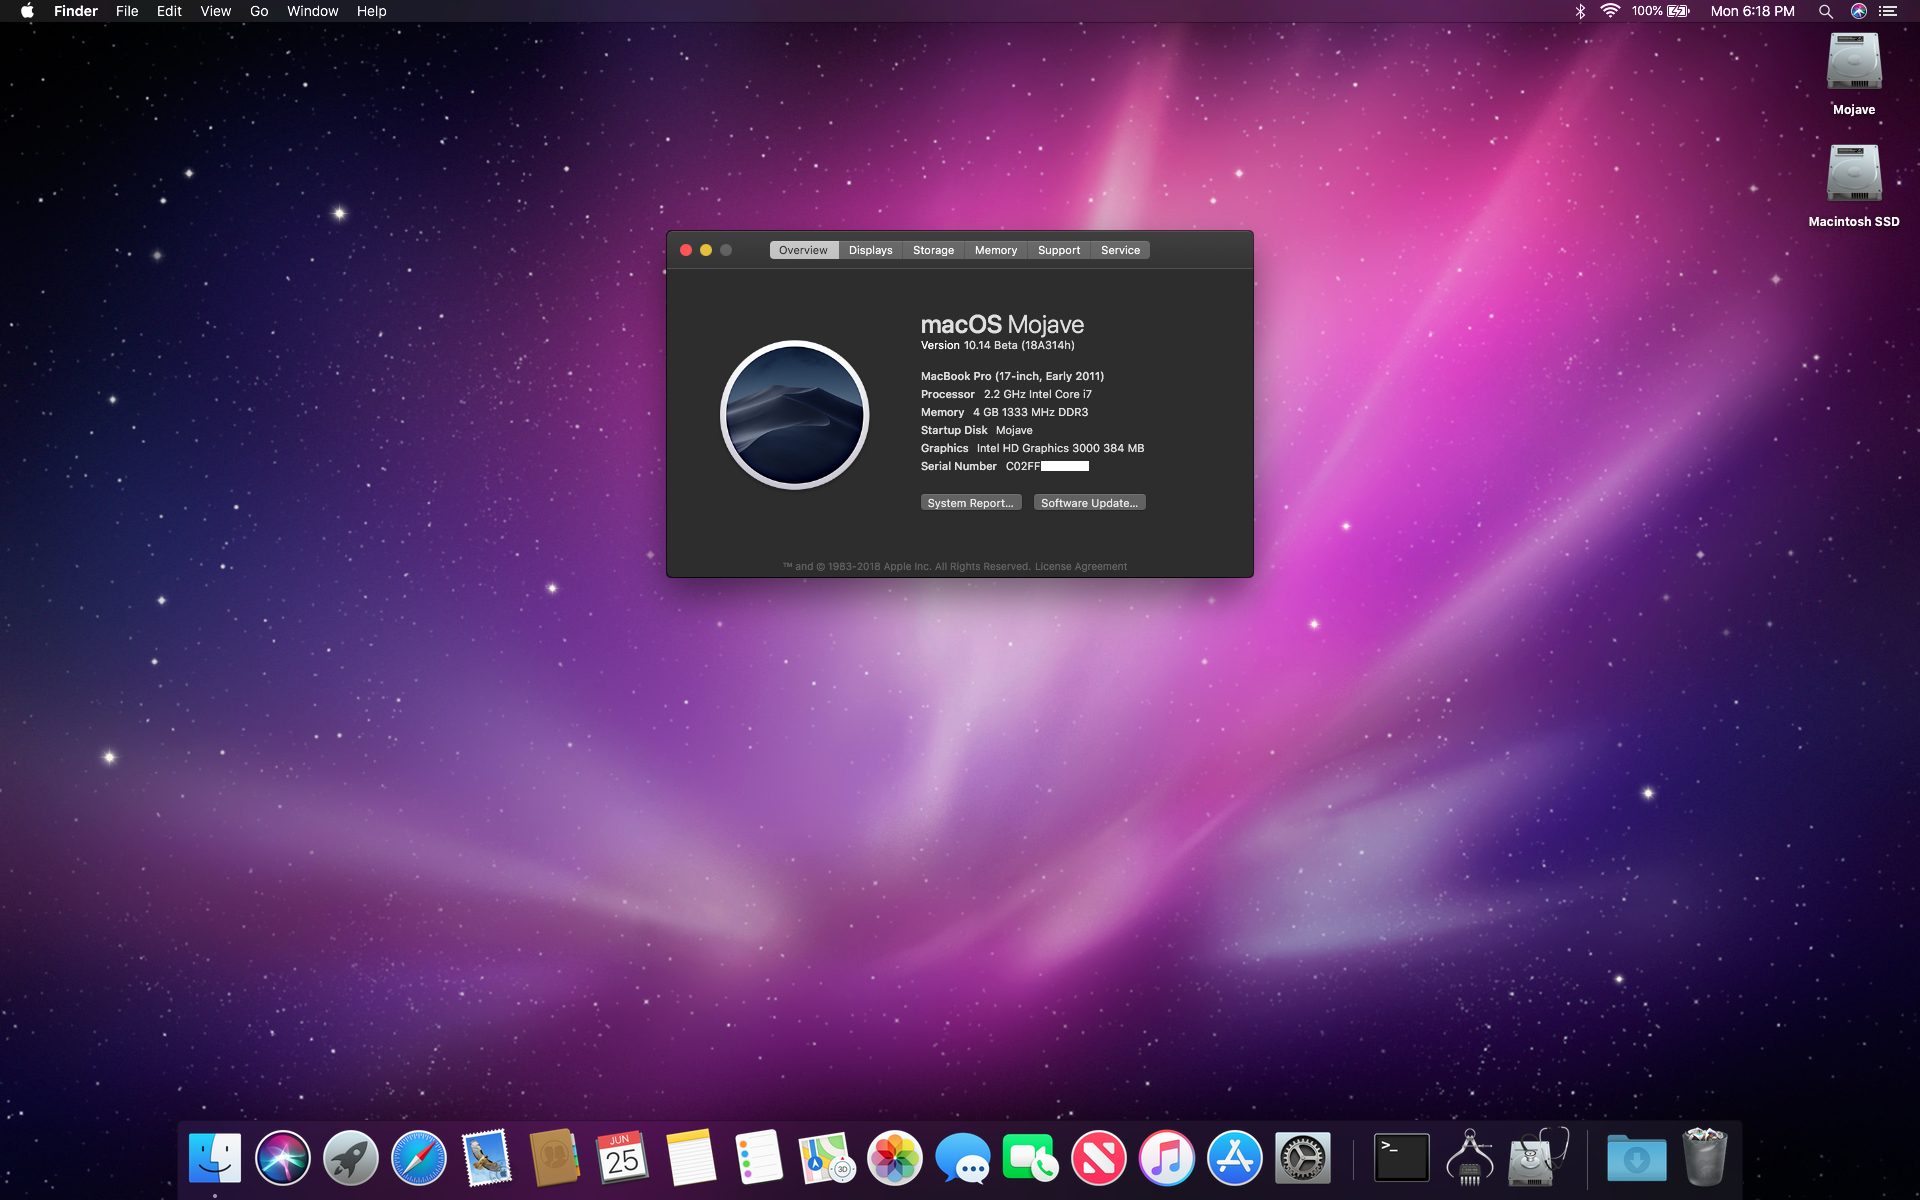Click the Mojave drive icon on desktop
1920x1200 pixels.
1852,66
